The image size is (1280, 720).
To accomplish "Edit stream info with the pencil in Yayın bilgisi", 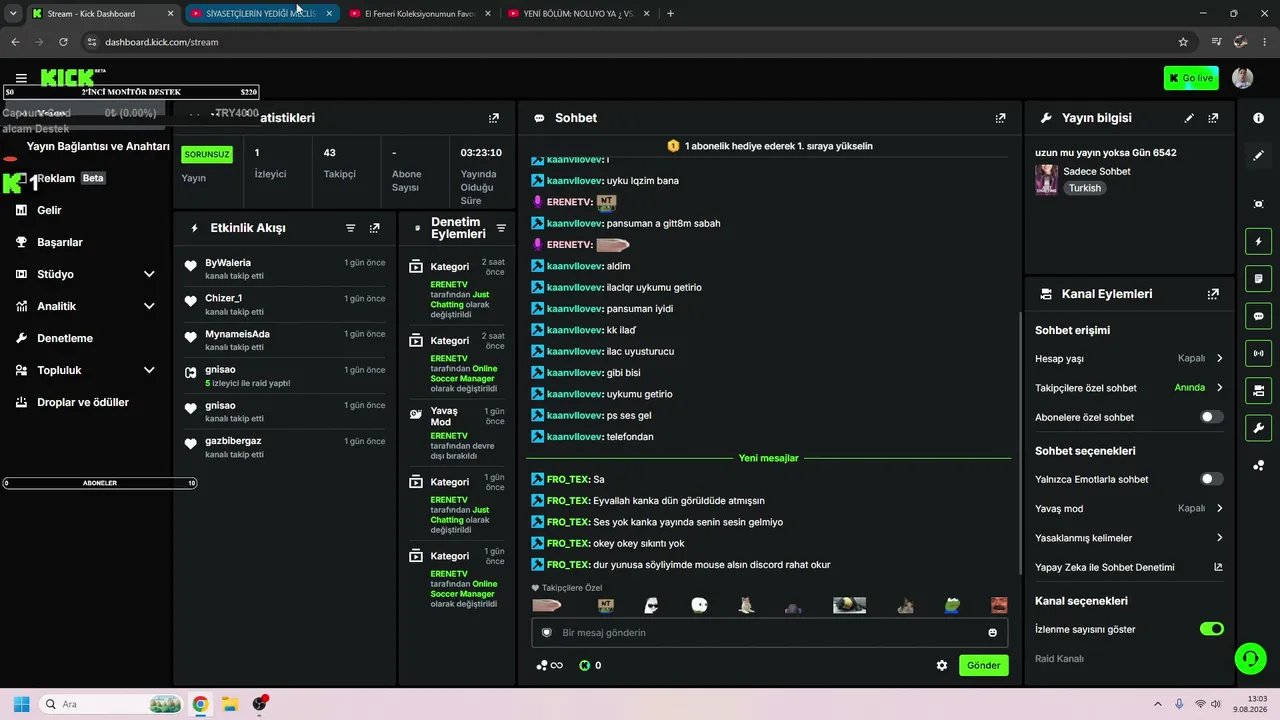I will pos(1189,118).
